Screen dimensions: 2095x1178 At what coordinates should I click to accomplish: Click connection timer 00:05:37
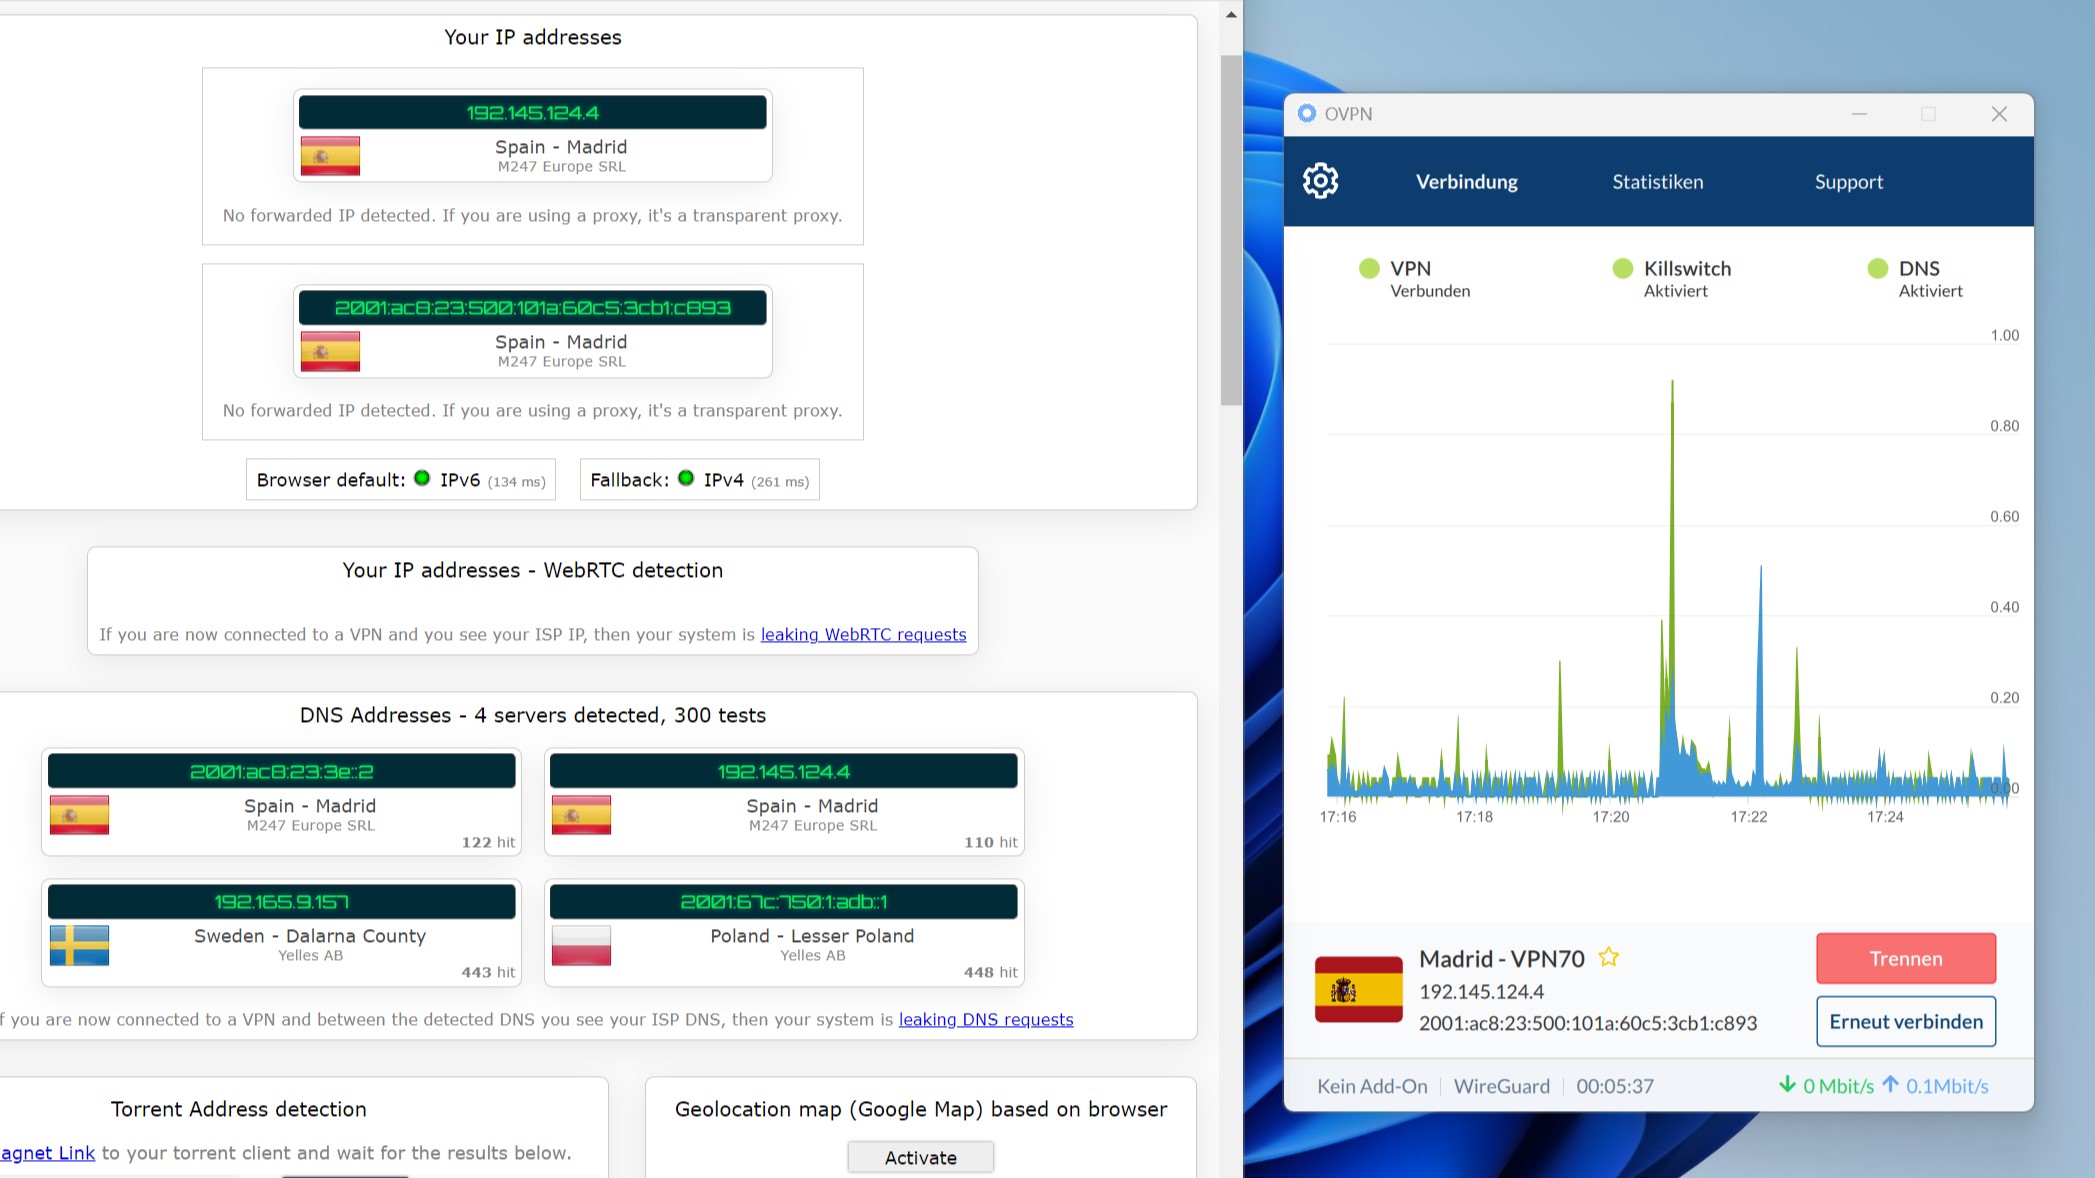tap(1615, 1086)
